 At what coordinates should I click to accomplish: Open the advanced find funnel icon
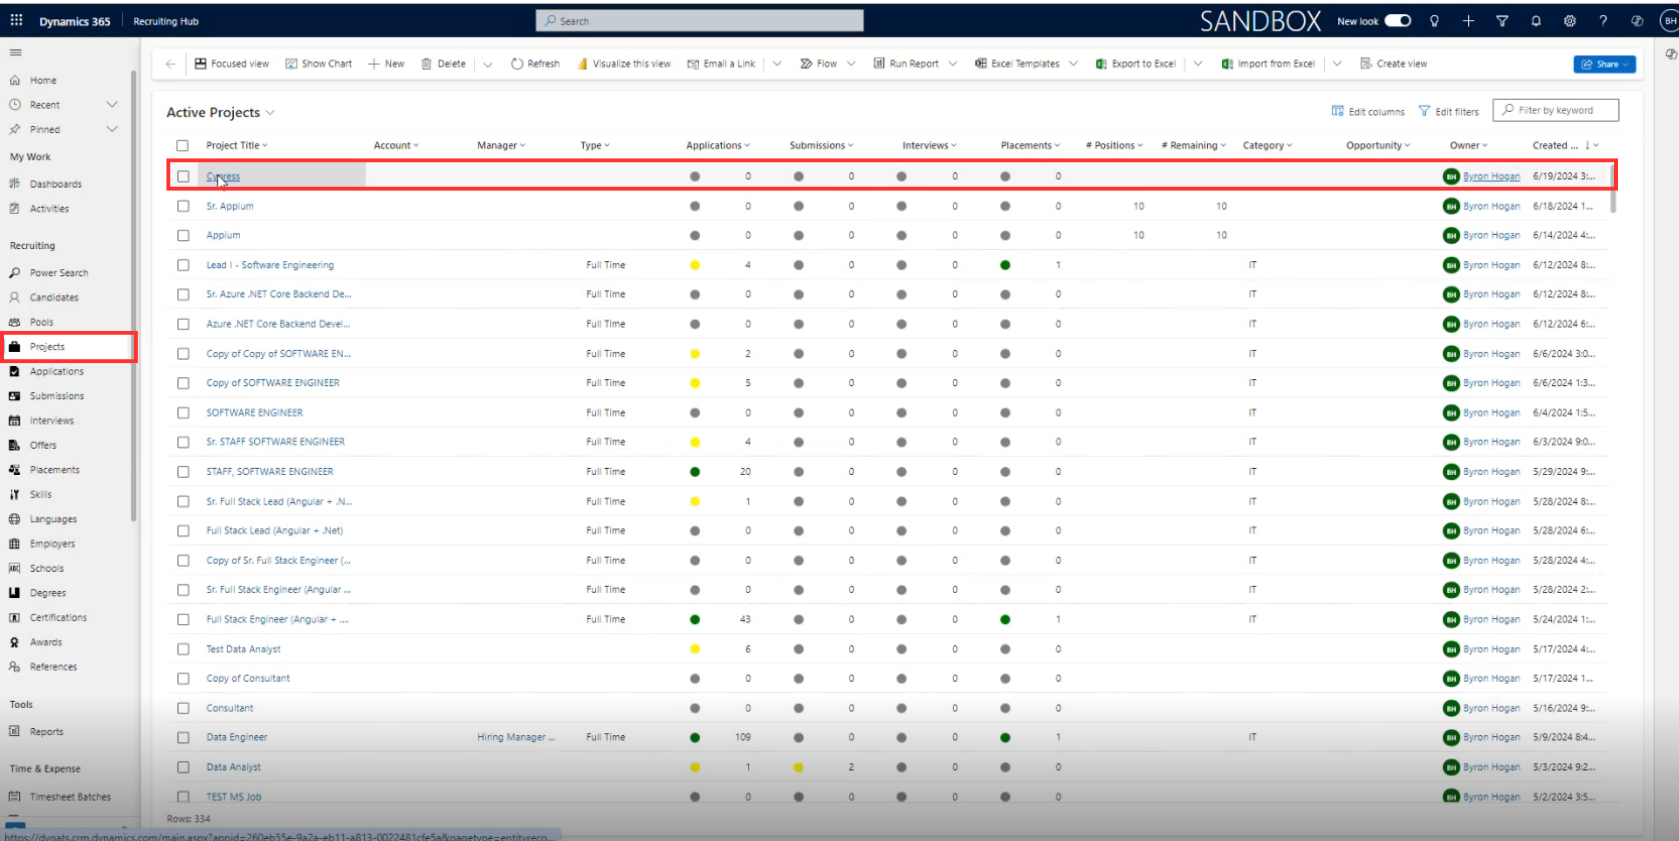click(1502, 21)
